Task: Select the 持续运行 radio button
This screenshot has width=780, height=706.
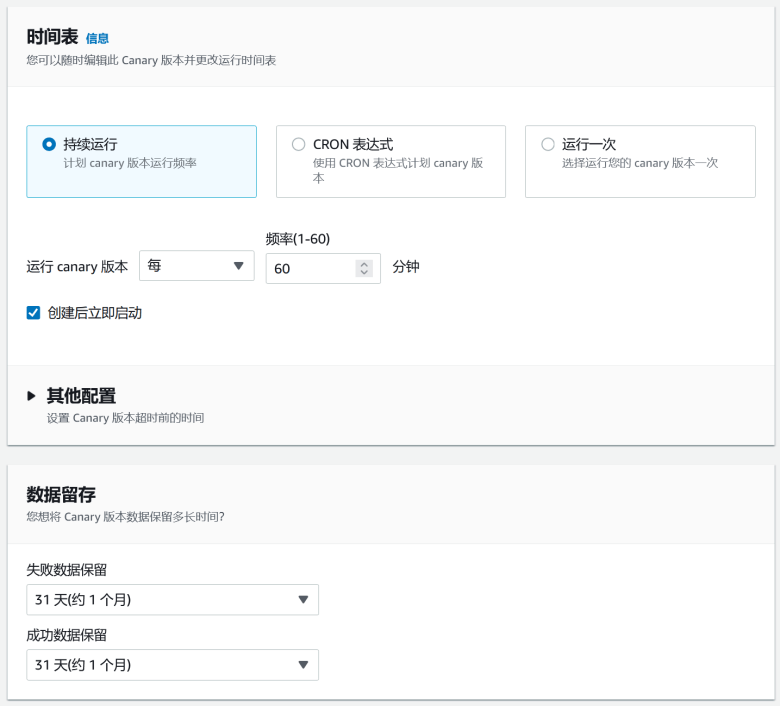Action: pyautogui.click(x=49, y=144)
